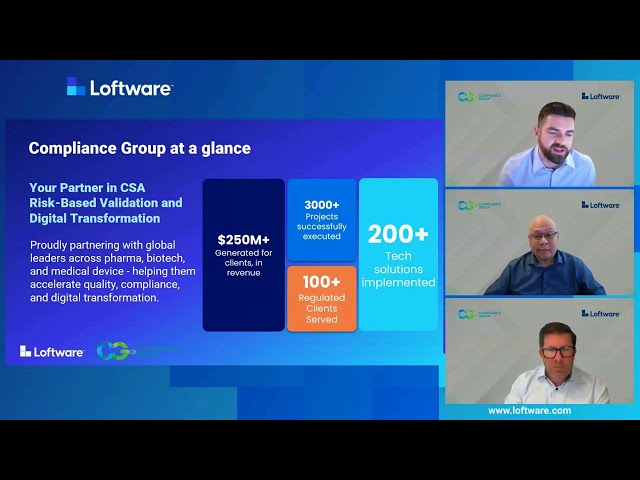Click Compliance Group logo in top speaker video
The height and width of the screenshot is (480, 640).
[x=479, y=96]
